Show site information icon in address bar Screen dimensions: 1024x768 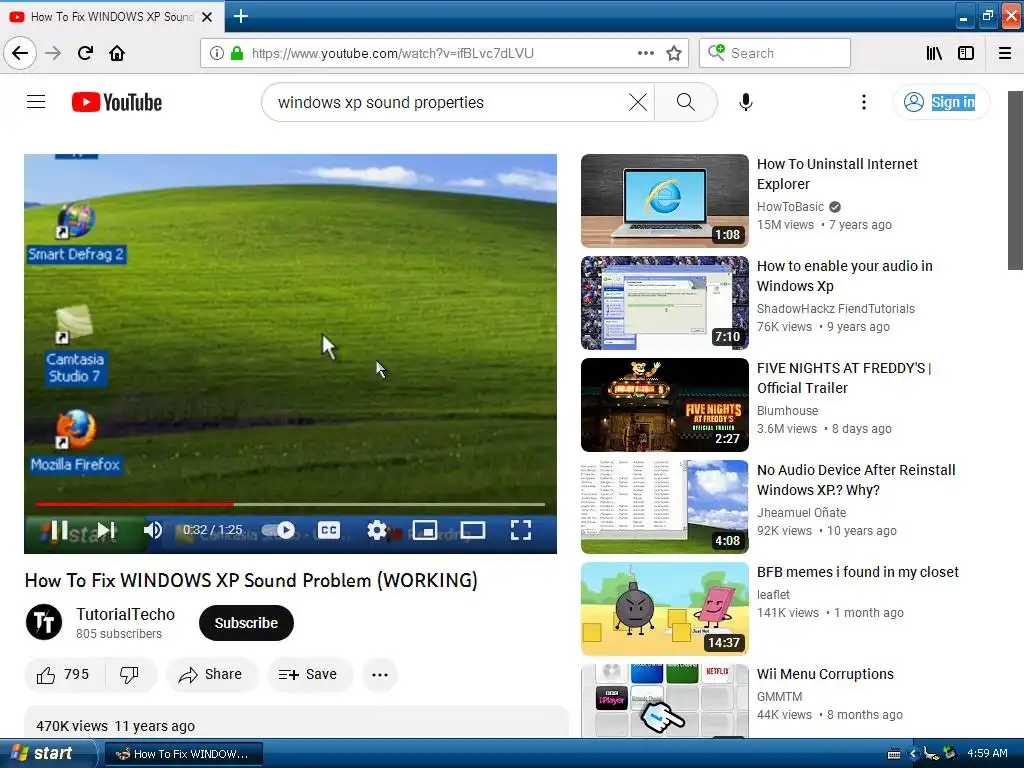click(x=216, y=53)
